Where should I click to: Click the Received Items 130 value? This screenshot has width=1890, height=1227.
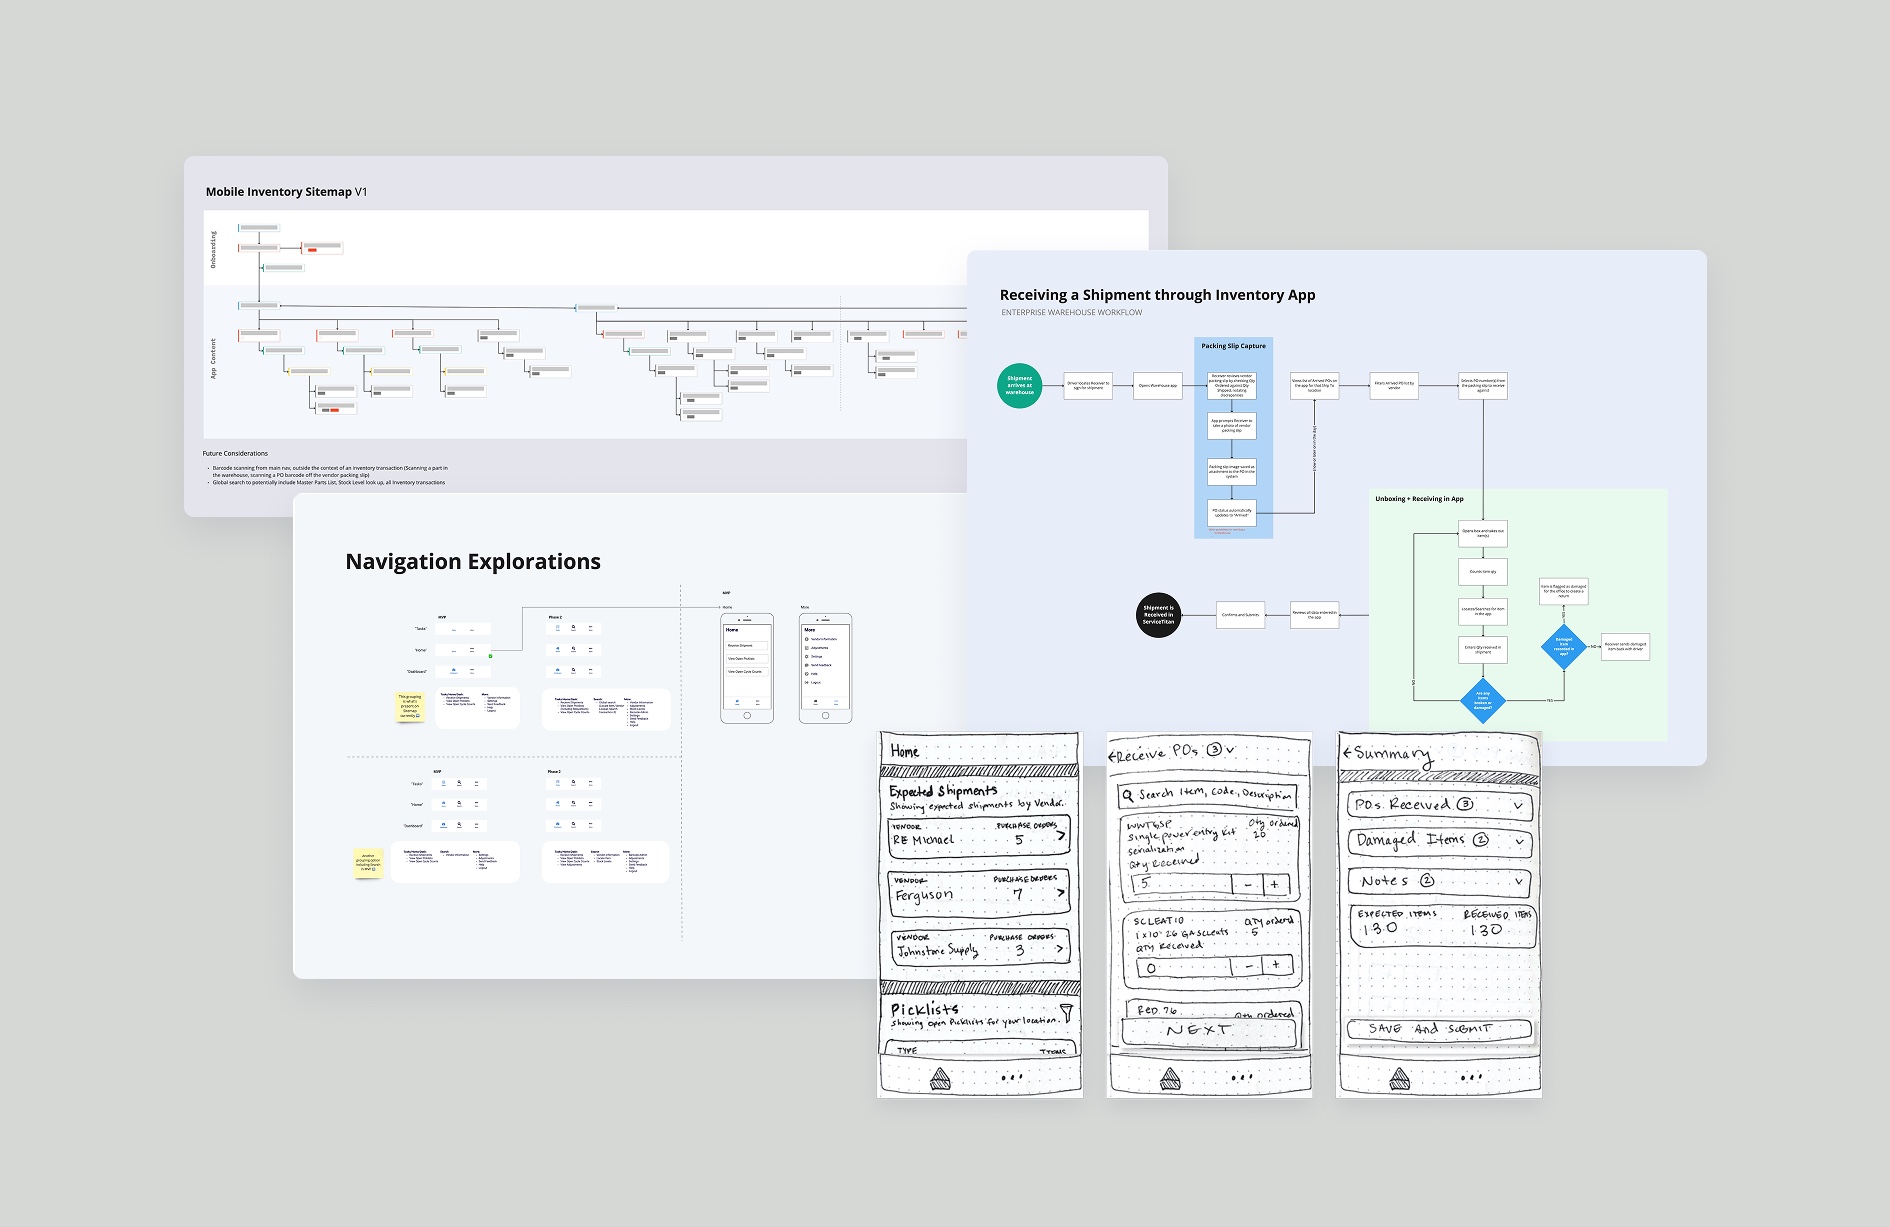click(1485, 930)
